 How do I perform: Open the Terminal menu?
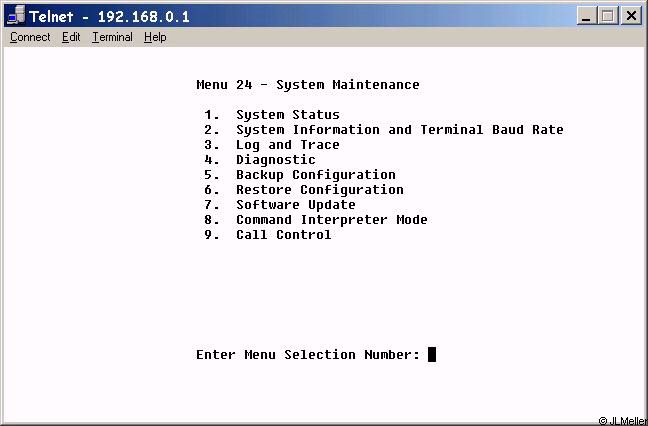pos(112,37)
